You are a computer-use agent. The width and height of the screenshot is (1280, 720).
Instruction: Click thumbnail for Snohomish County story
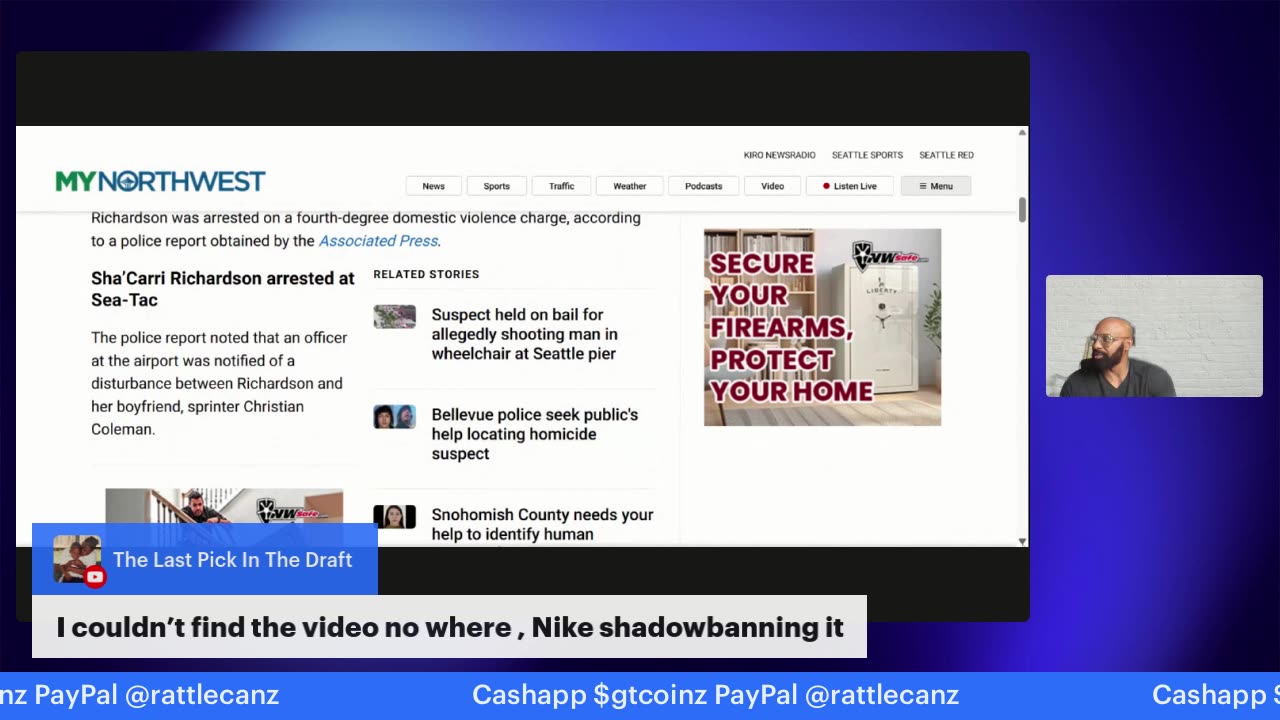pyautogui.click(x=394, y=517)
